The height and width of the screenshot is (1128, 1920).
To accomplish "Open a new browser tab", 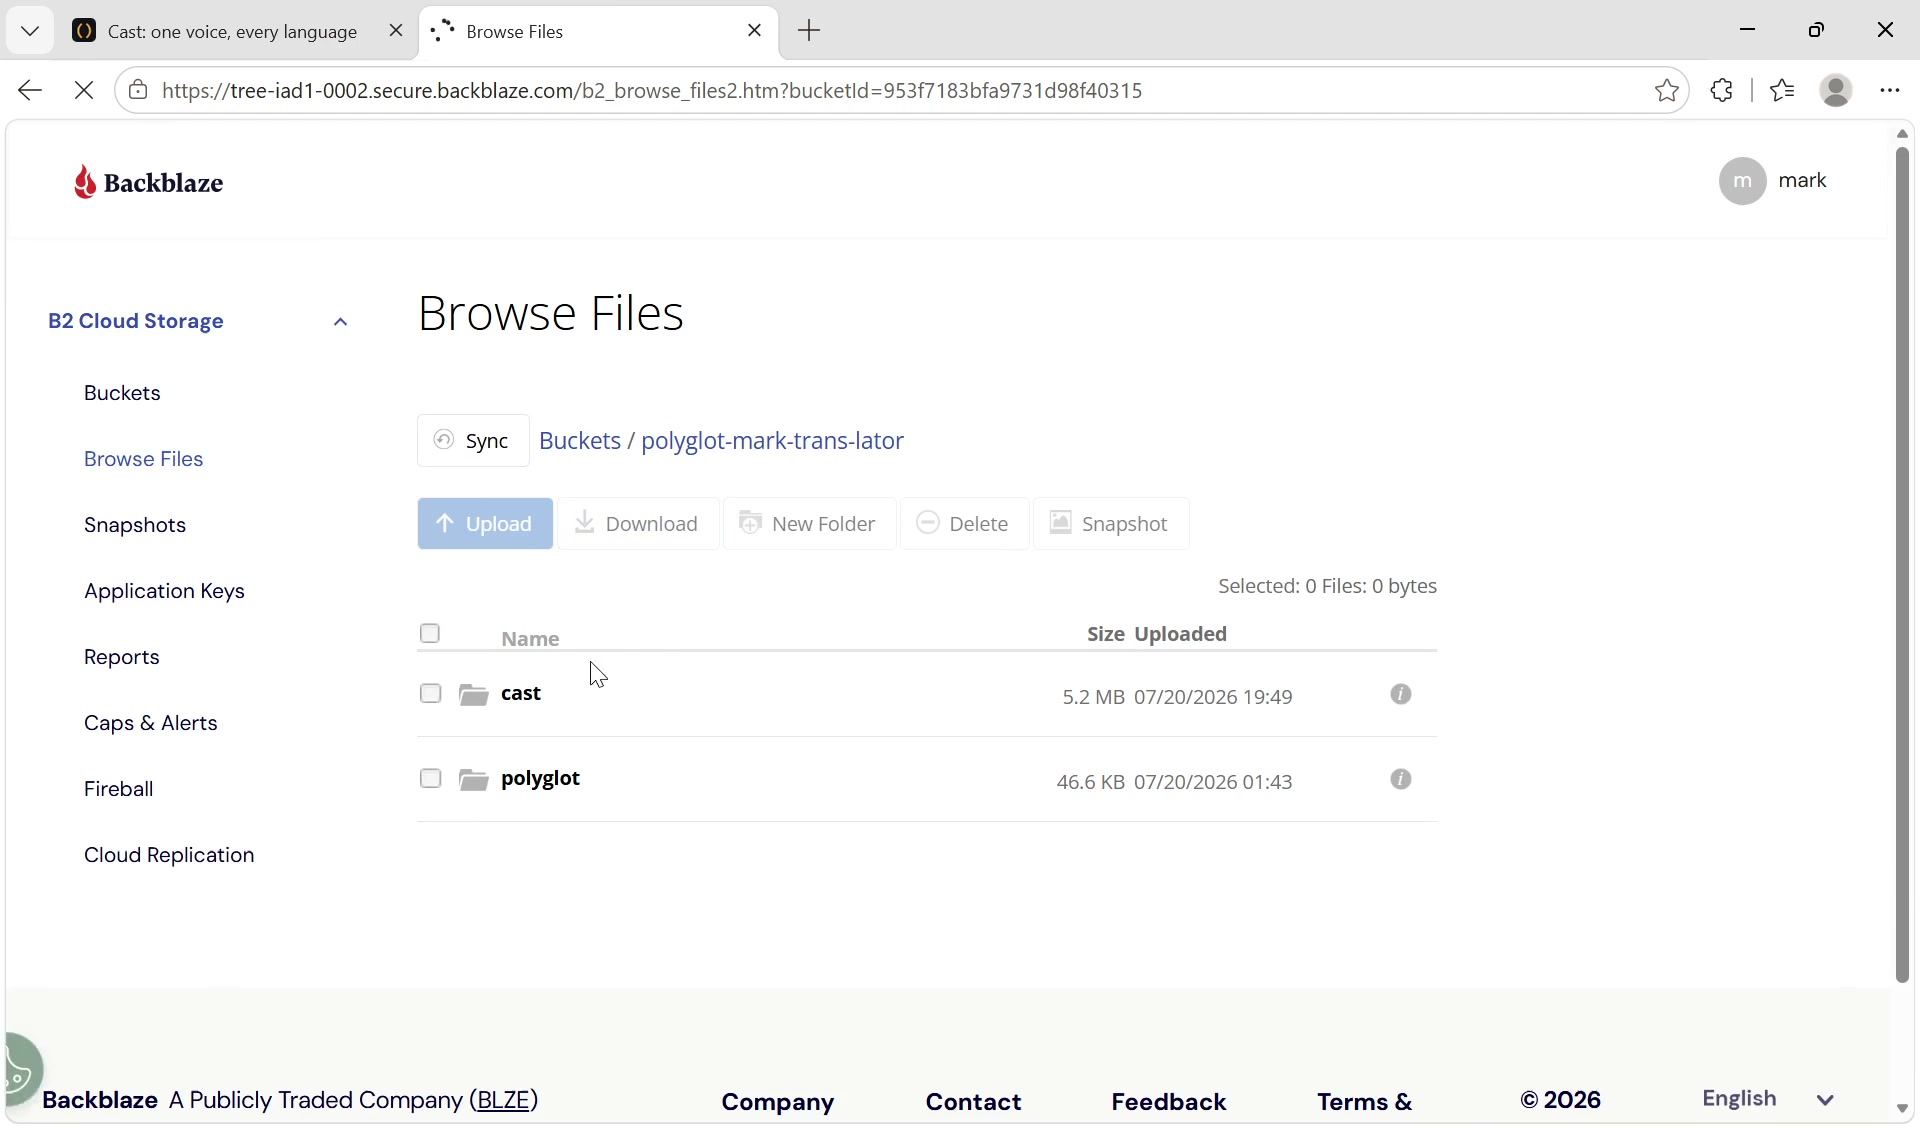I will [x=809, y=31].
